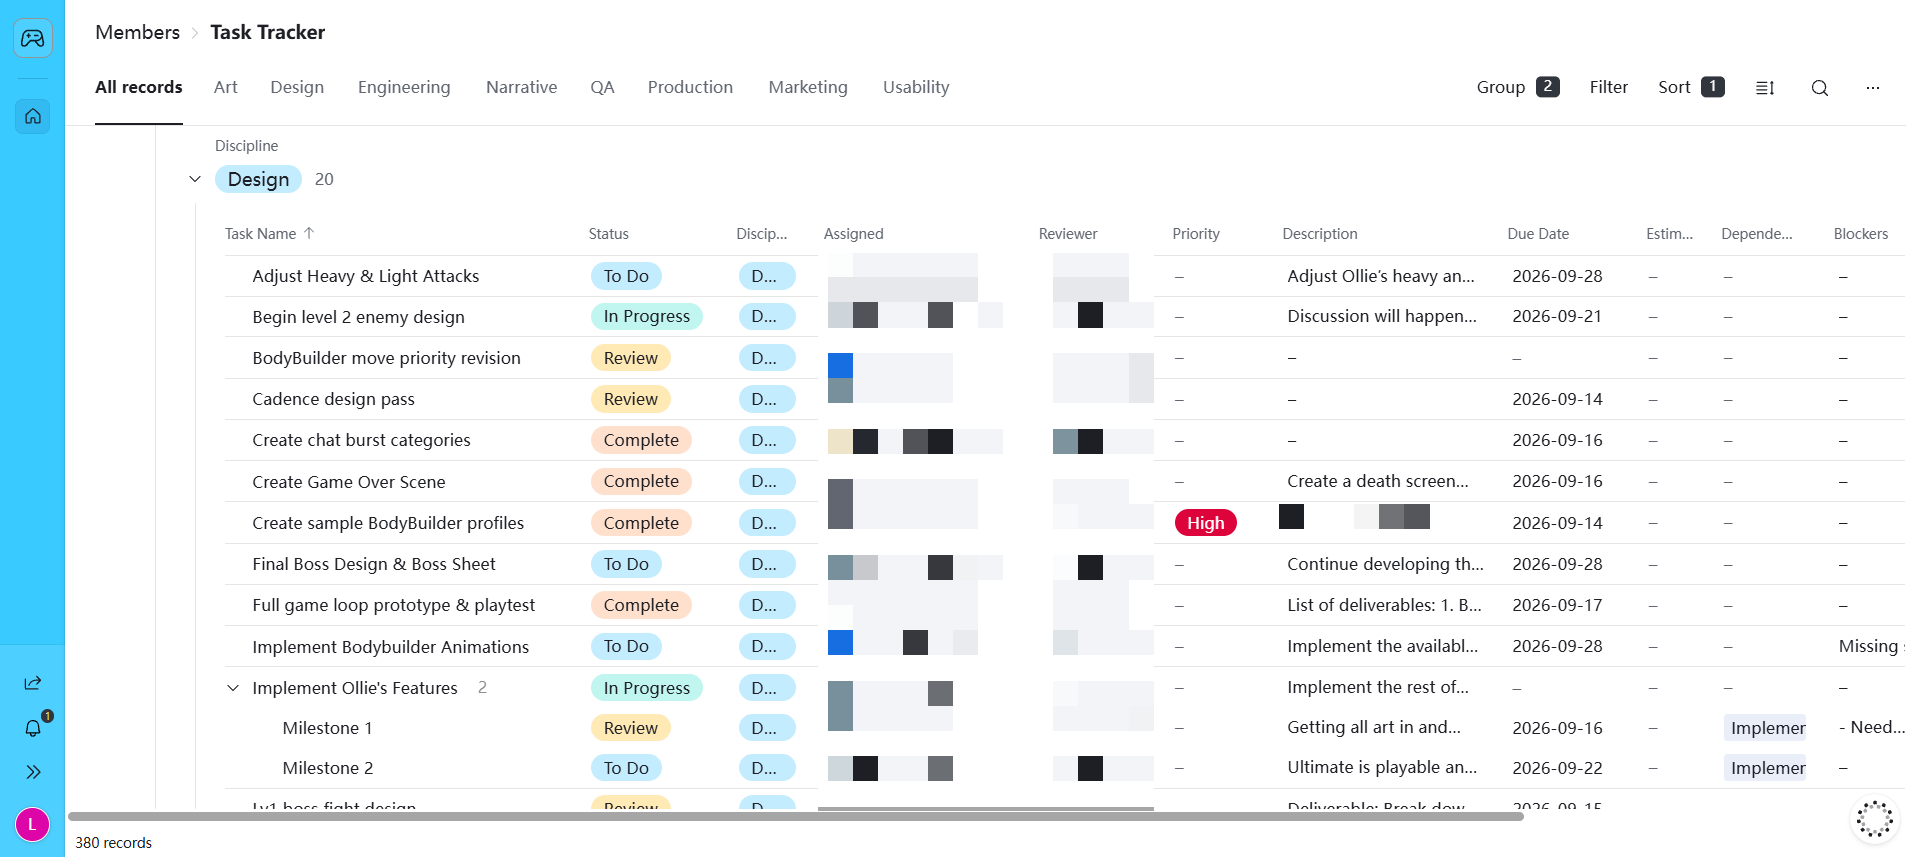Image resolution: width=1906 pixels, height=857 pixels.
Task: Click the High priority tag
Action: (x=1205, y=523)
